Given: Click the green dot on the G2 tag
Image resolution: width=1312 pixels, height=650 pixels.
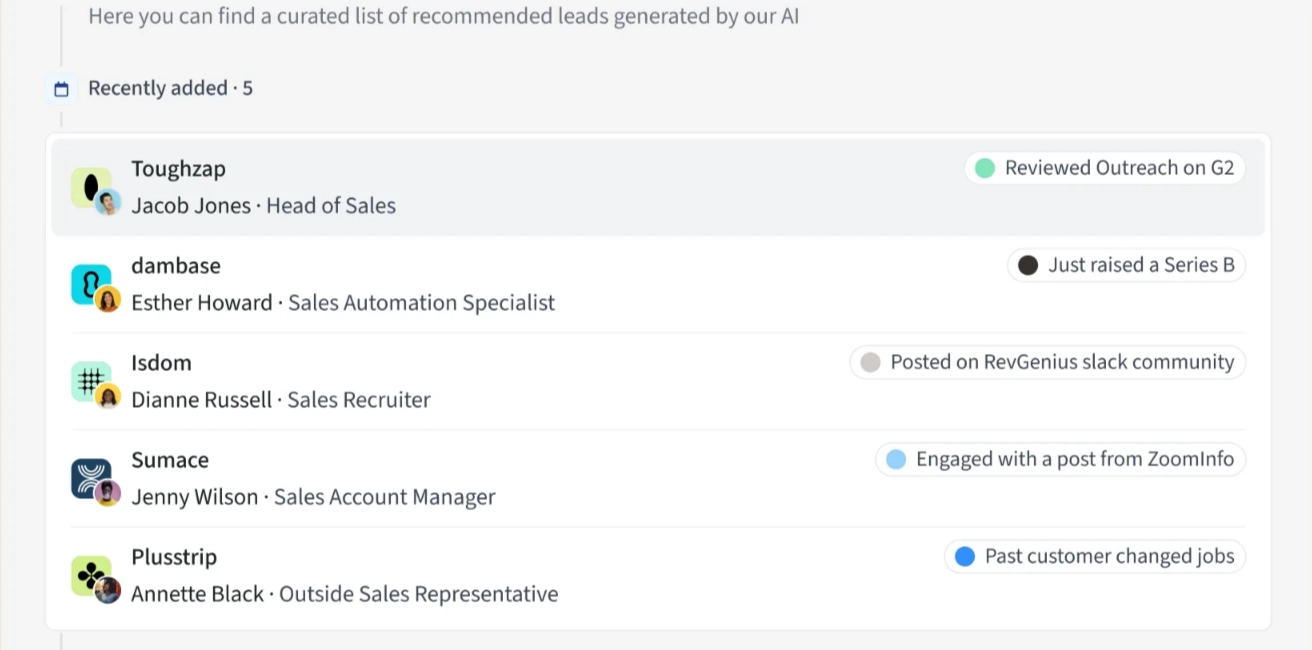Looking at the screenshot, I should tap(984, 168).
